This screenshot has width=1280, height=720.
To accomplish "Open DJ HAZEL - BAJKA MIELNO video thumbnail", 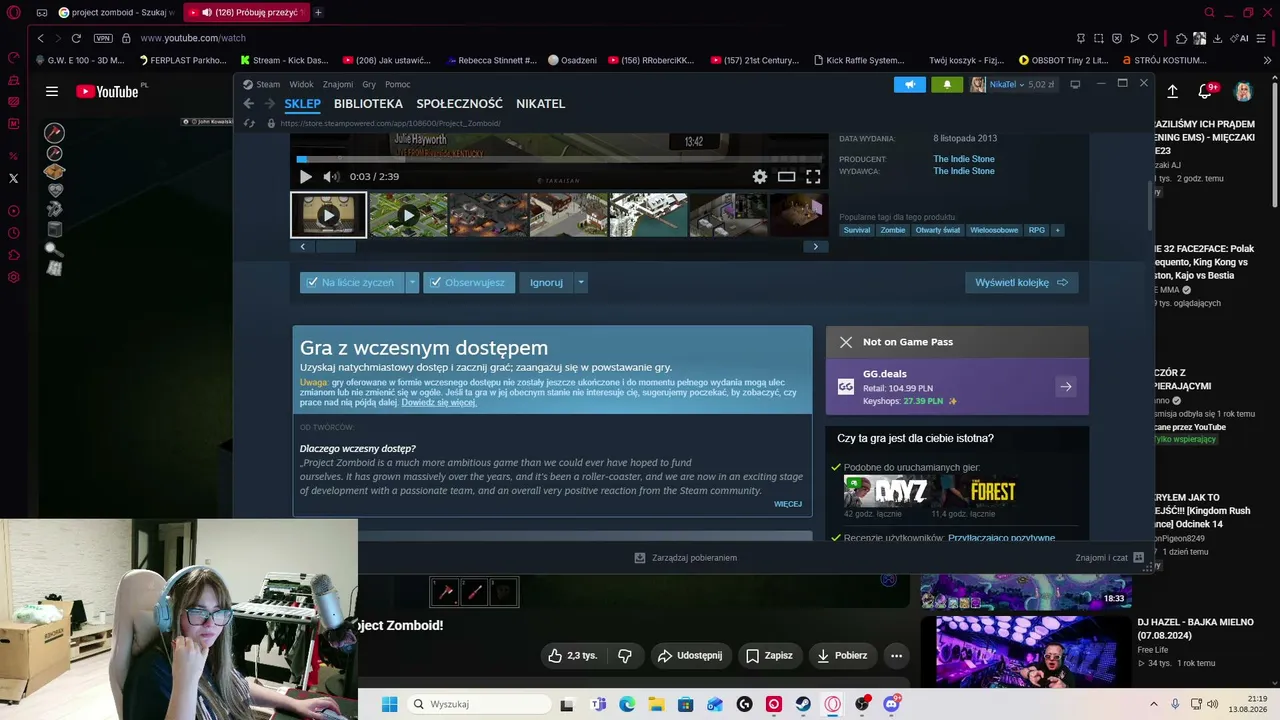I will [x=1027, y=651].
